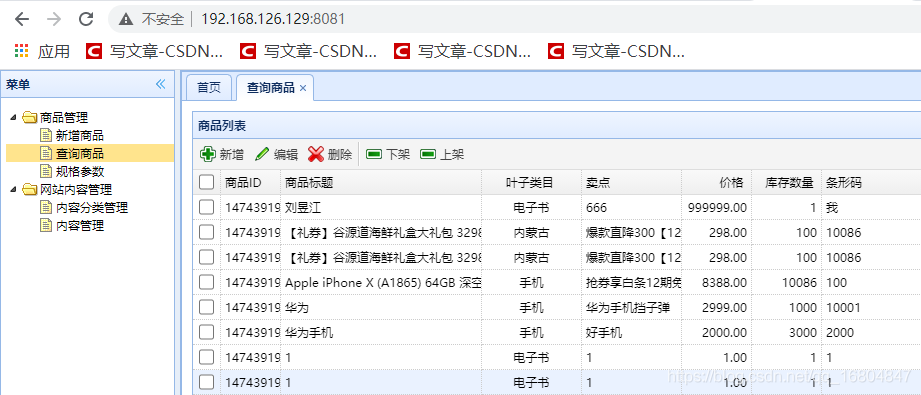
Task: Click the 网站内容管理 folder icon
Action: [x=29, y=189]
